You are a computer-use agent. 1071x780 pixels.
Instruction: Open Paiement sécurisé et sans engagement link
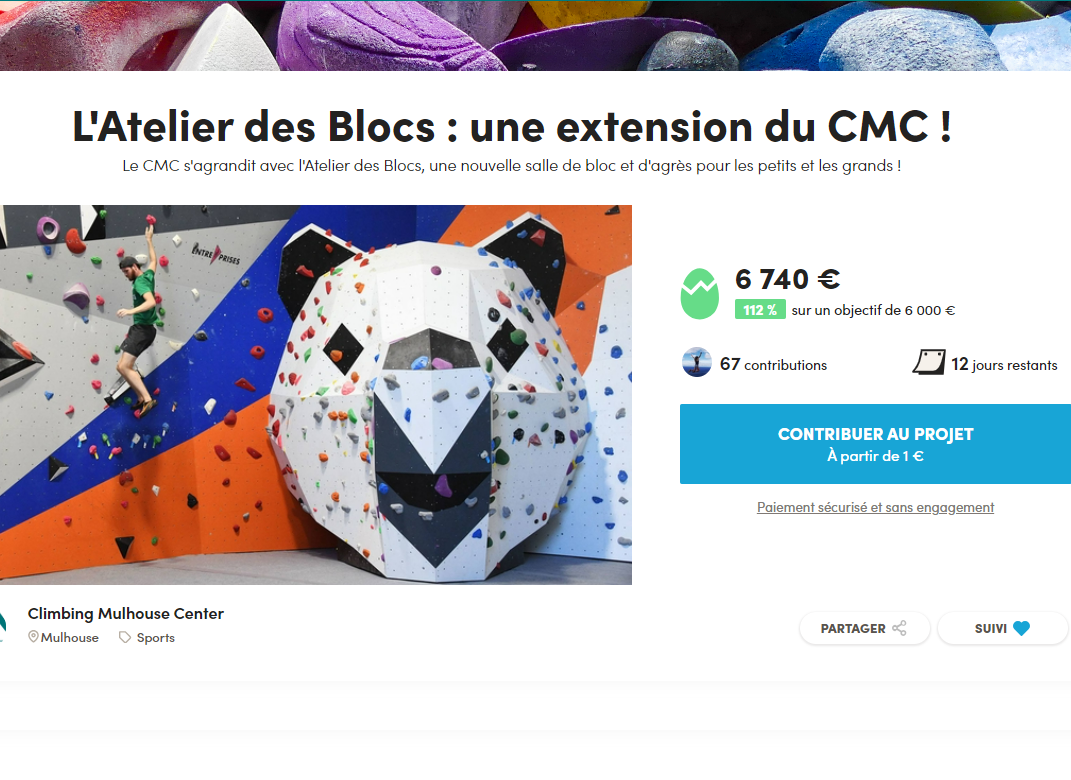(x=875, y=507)
